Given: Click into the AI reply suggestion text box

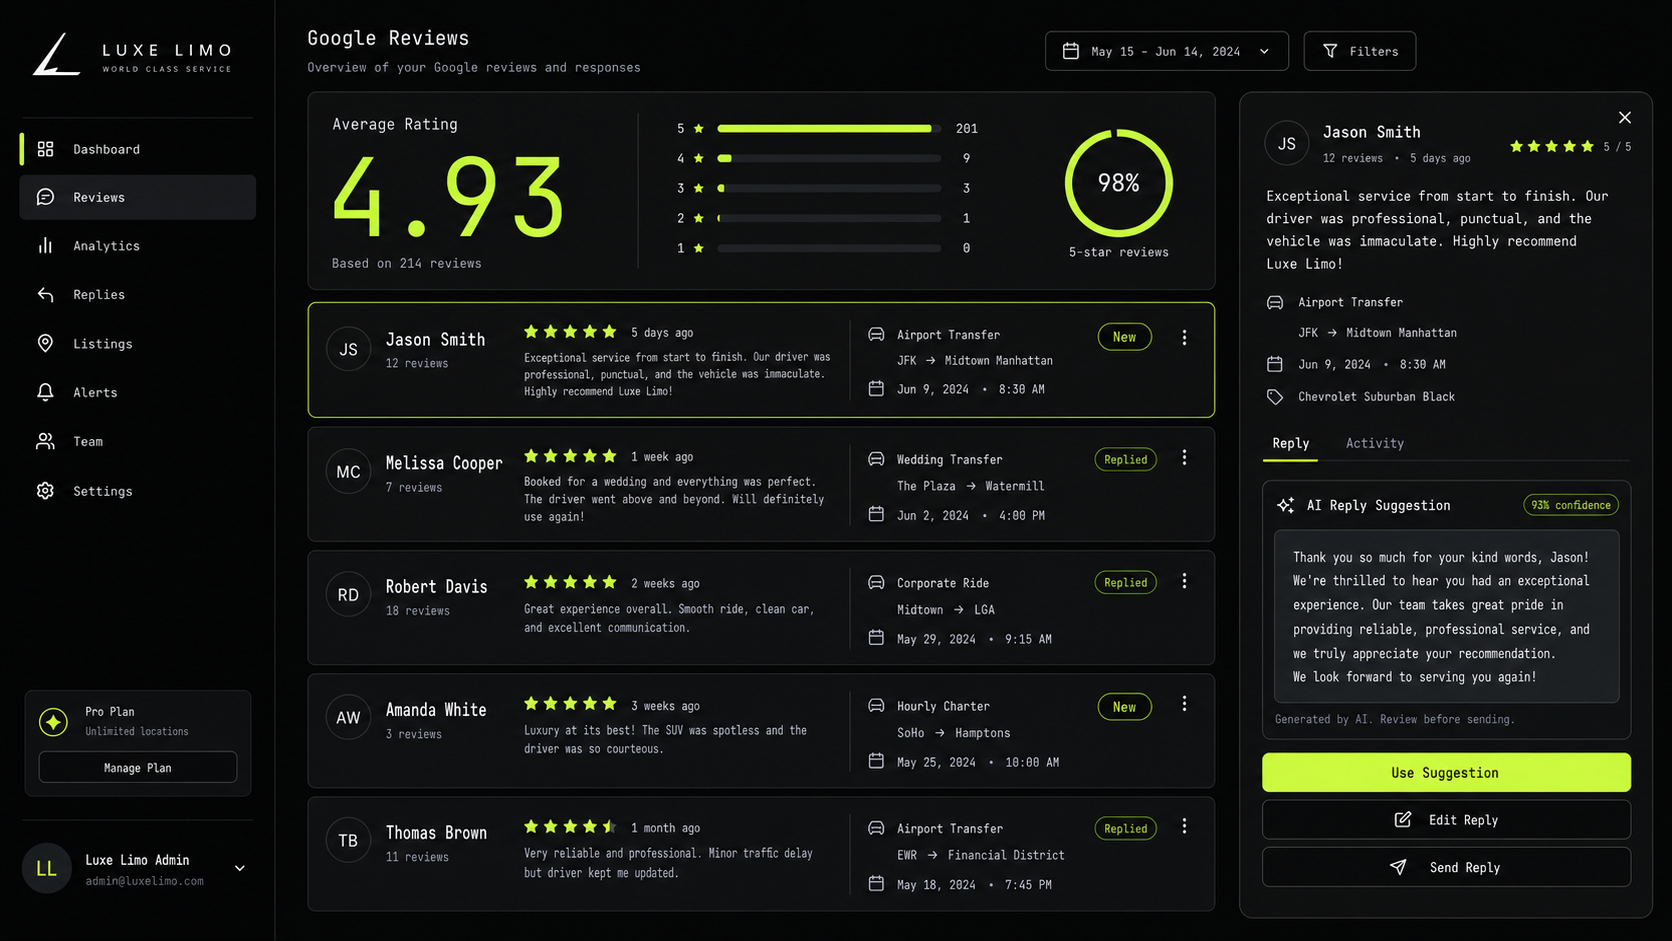Looking at the screenshot, I should [x=1446, y=617].
